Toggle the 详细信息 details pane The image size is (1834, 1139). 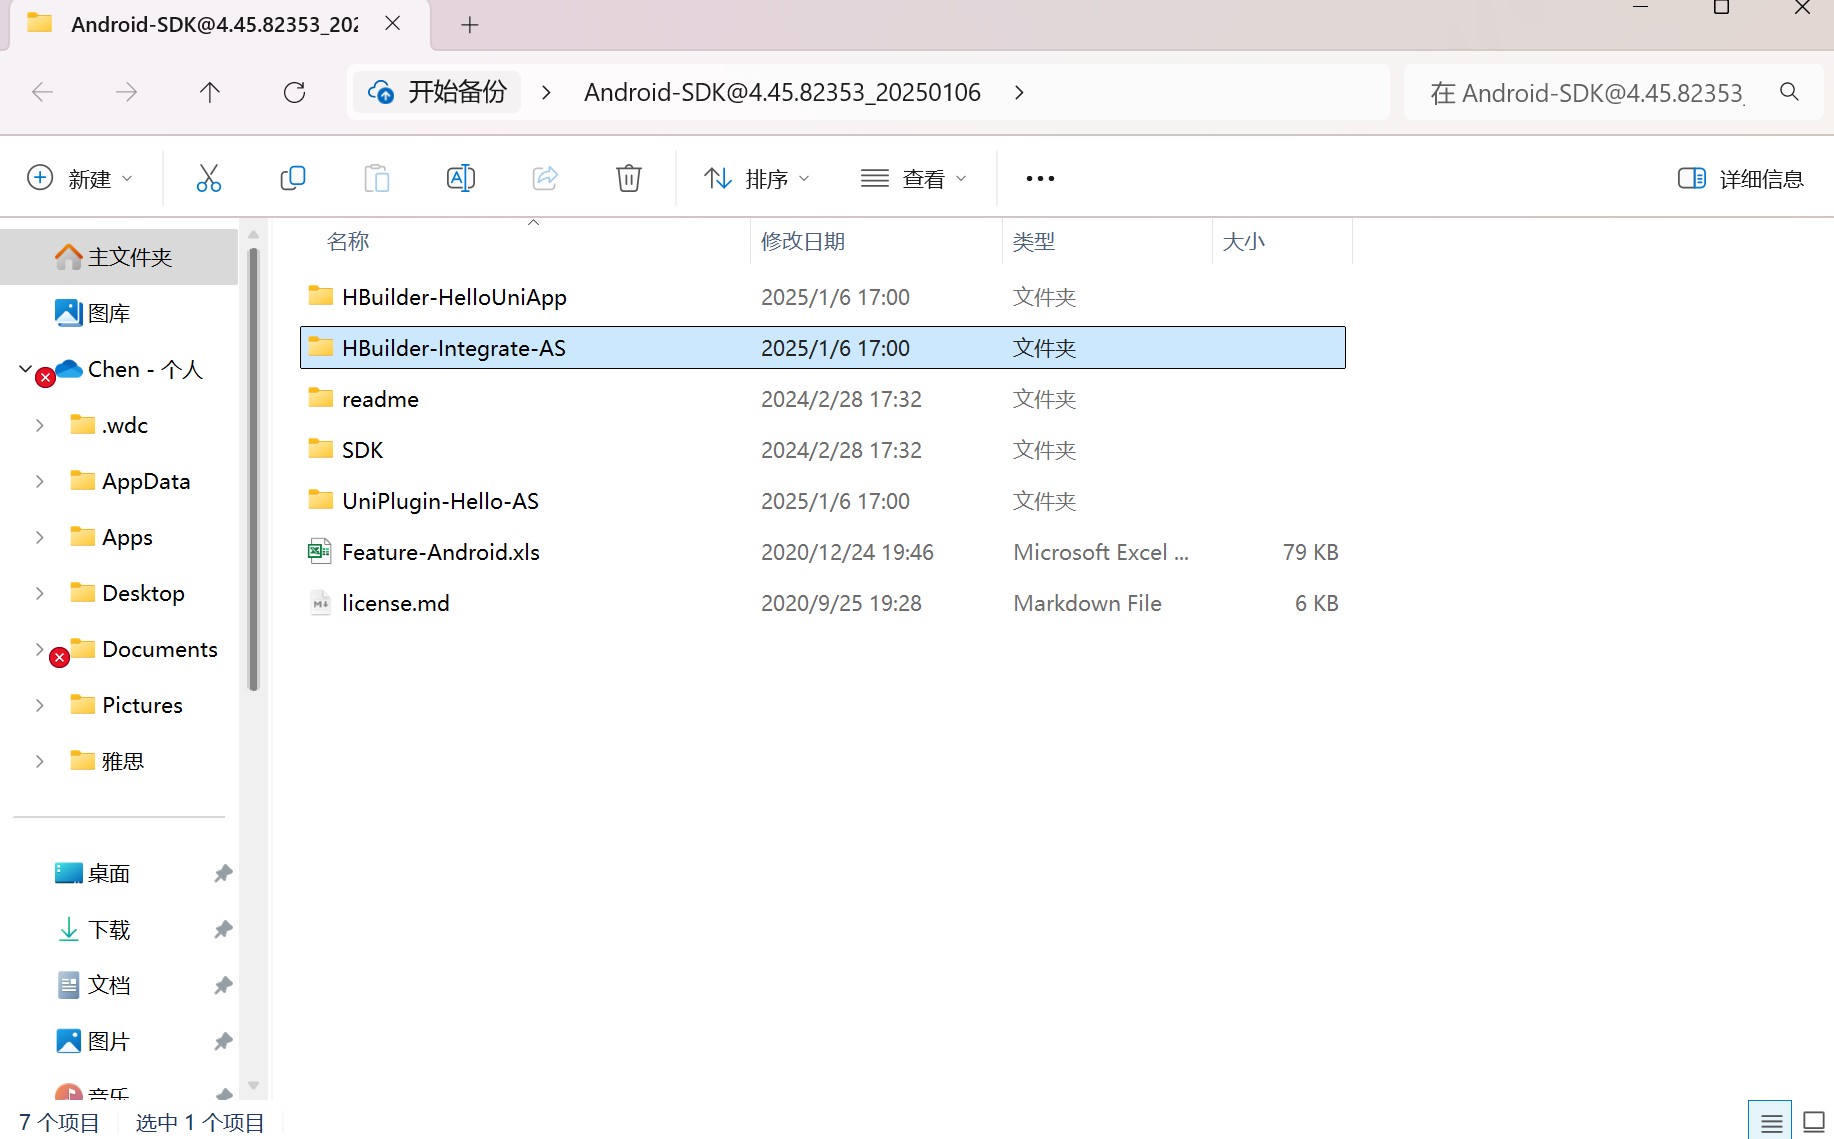point(1740,178)
